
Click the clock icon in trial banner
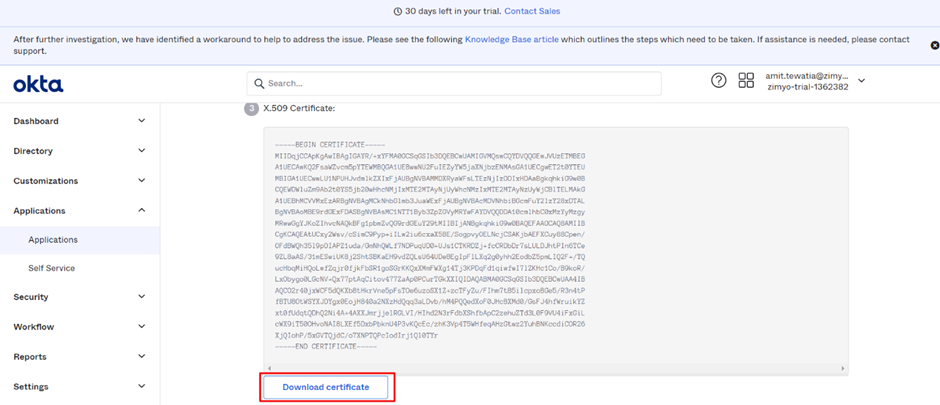397,11
